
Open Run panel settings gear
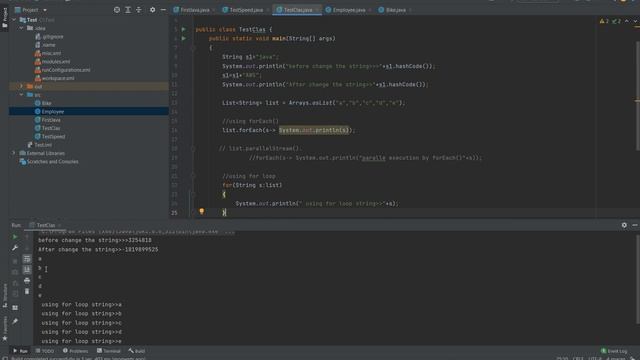pos(624,225)
